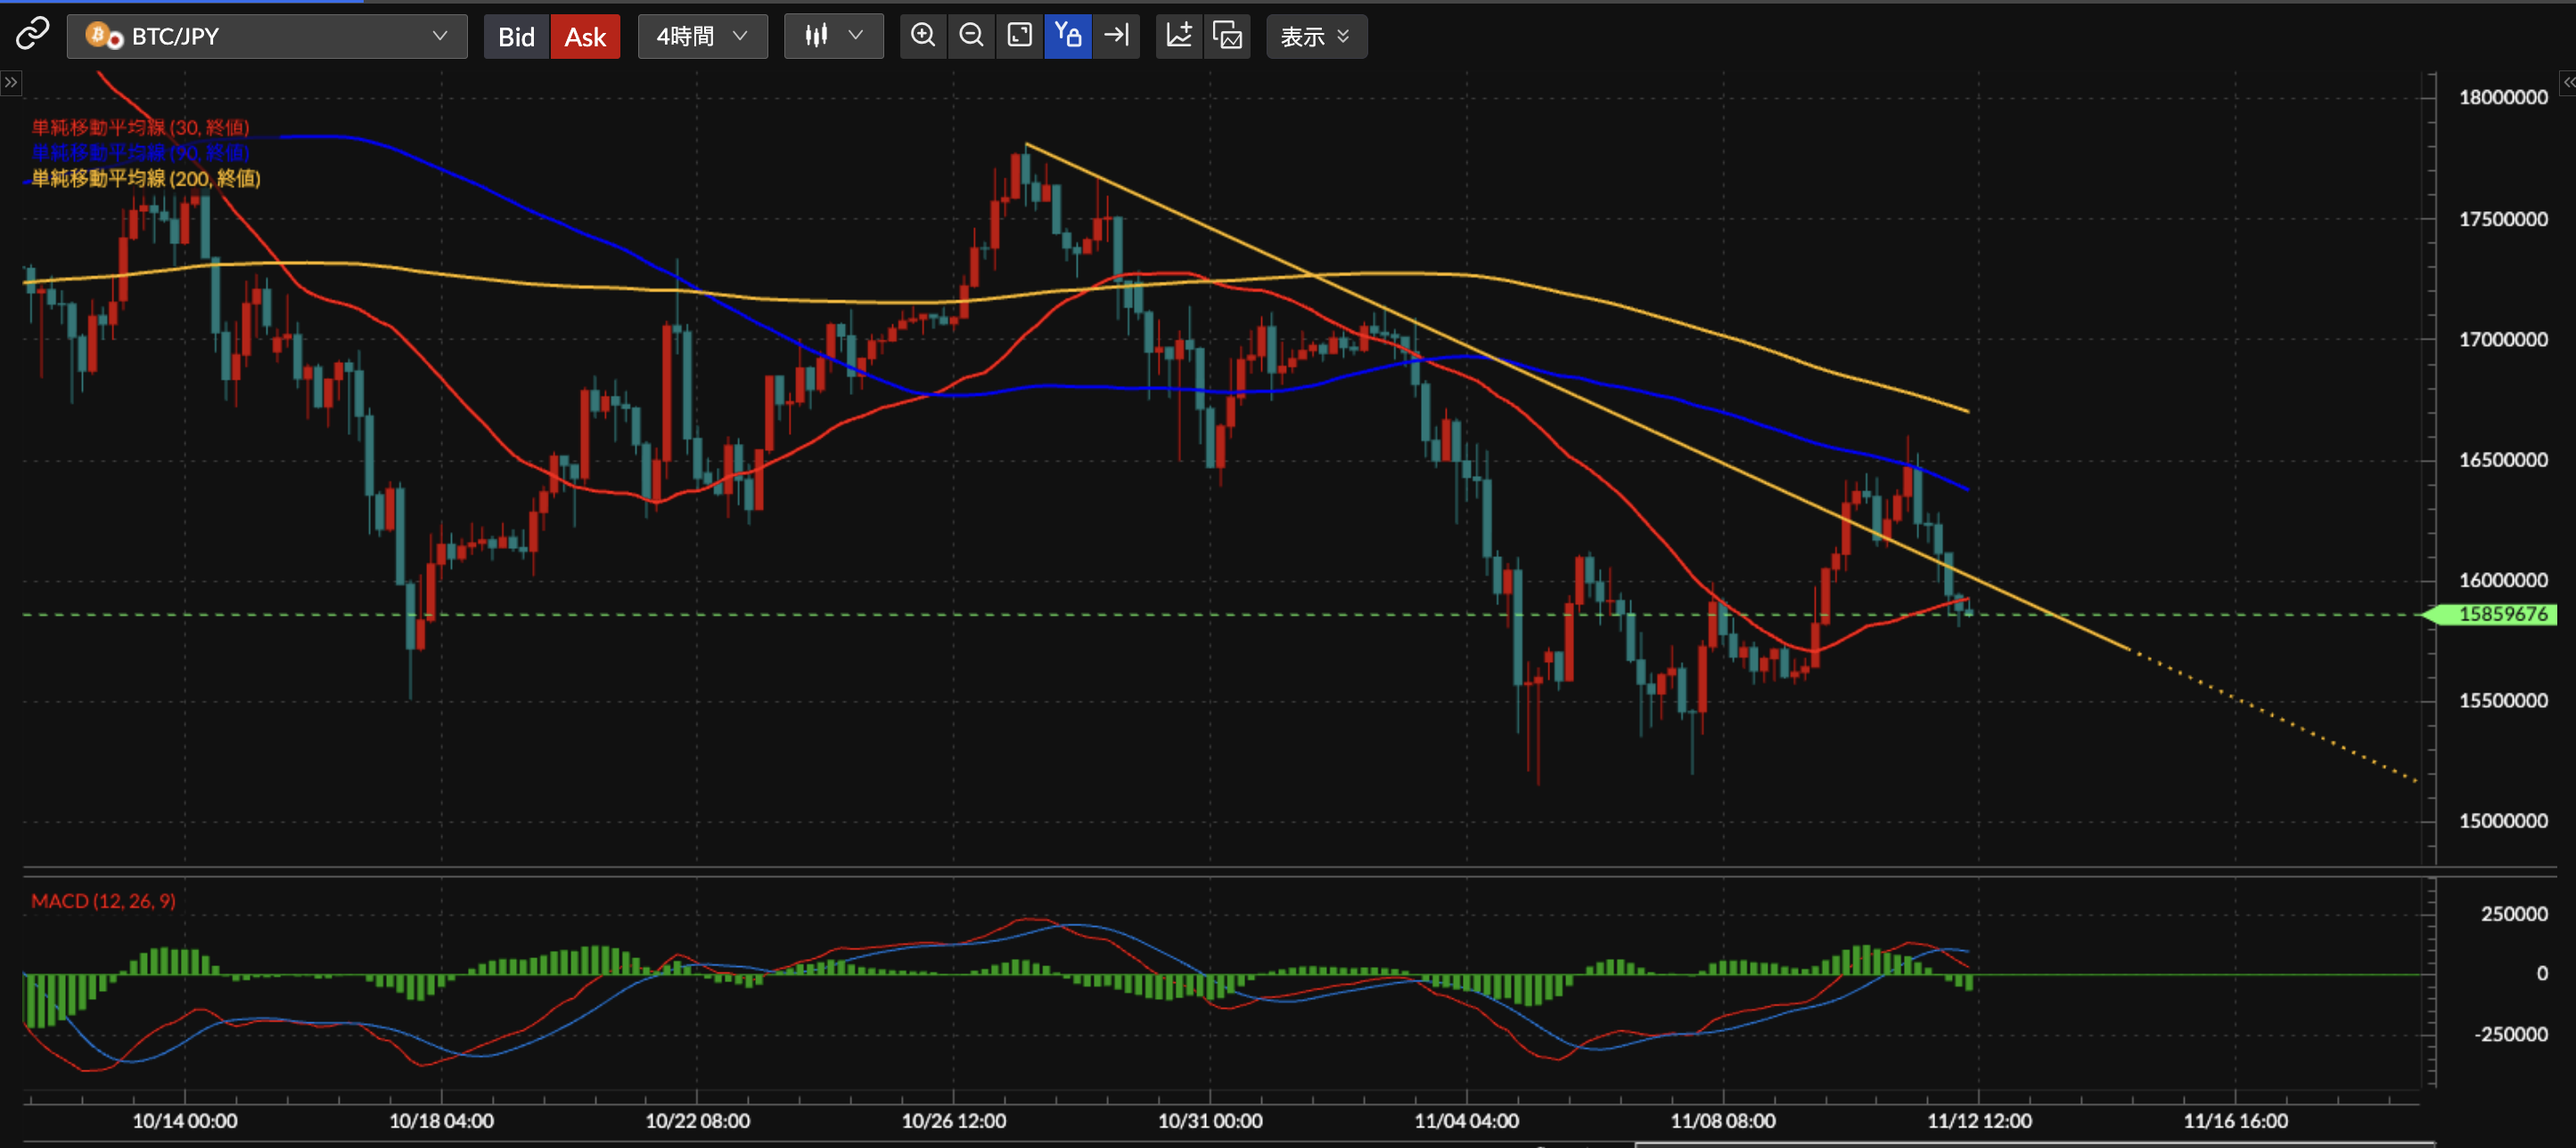The image size is (2576, 1148).
Task: Open the candlestick chart type dropdown
Action: tap(833, 36)
